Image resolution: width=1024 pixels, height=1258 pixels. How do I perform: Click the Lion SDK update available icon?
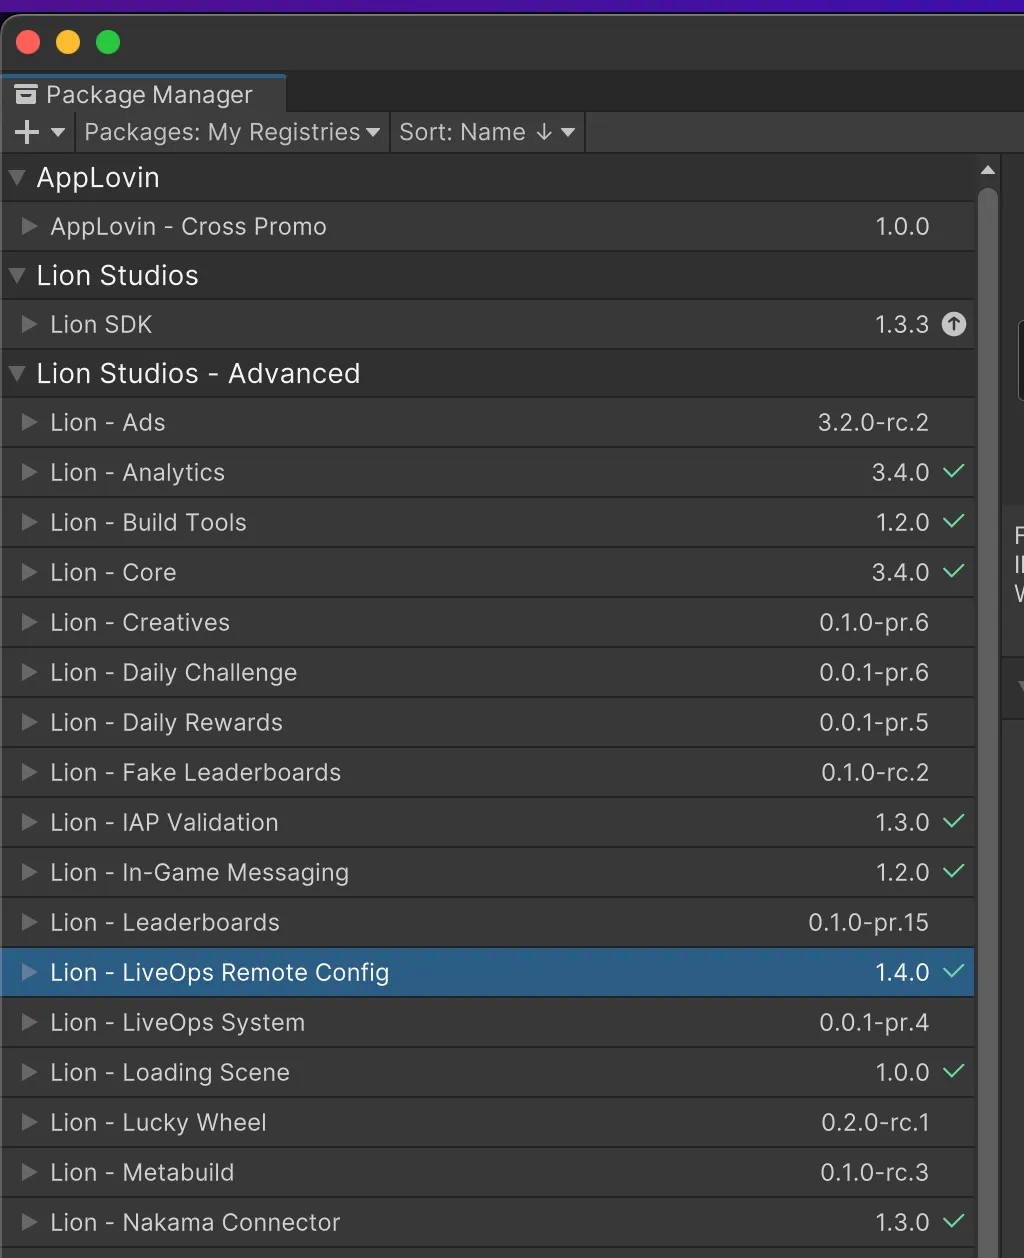click(954, 324)
